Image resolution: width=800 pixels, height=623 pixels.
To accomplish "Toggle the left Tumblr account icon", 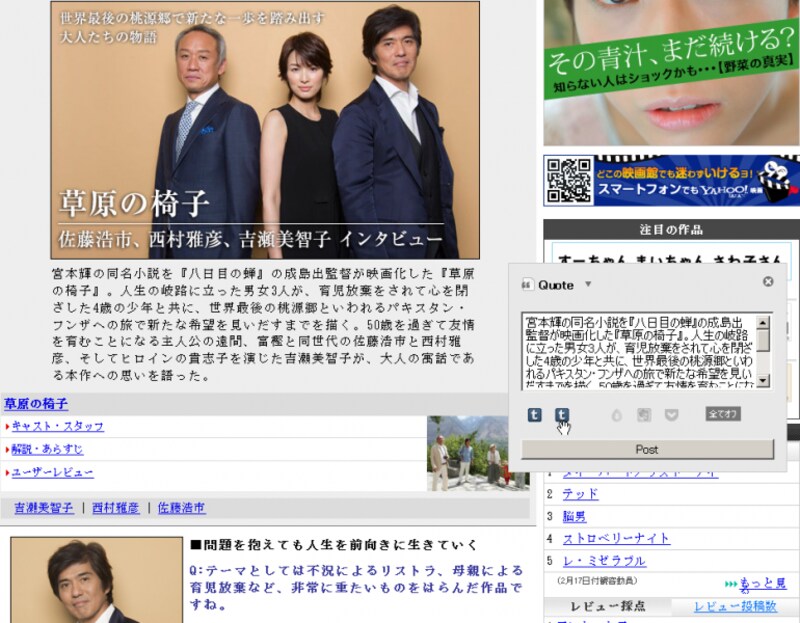I will [x=534, y=414].
